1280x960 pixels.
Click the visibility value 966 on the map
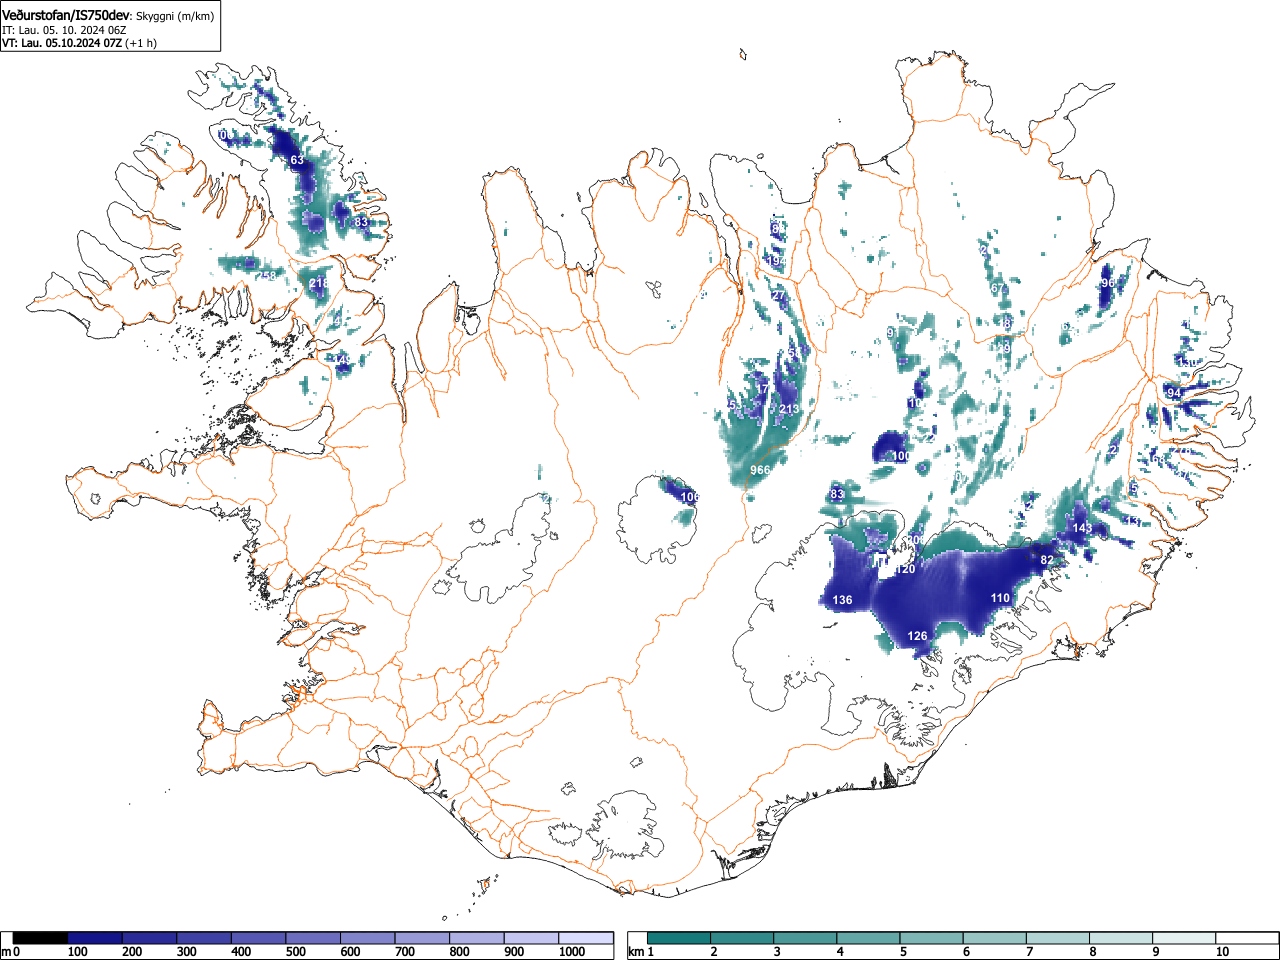click(x=760, y=470)
